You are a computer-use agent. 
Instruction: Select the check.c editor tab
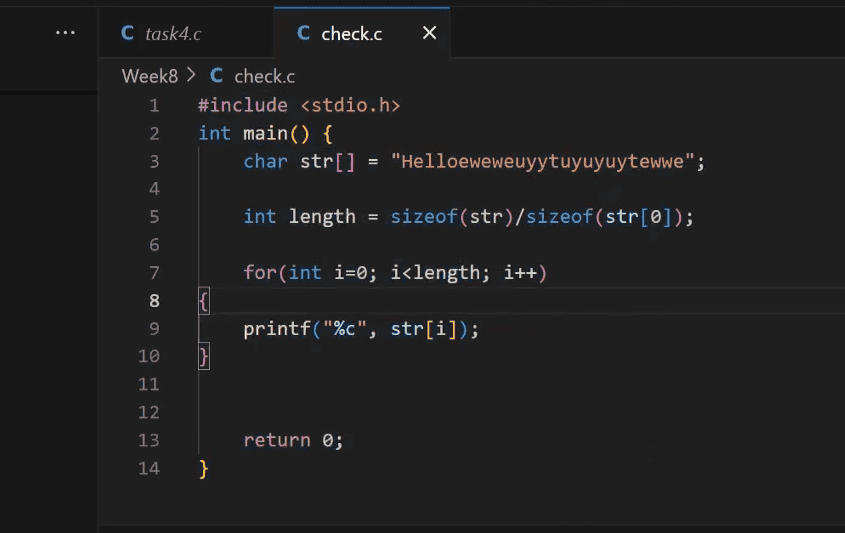click(351, 33)
